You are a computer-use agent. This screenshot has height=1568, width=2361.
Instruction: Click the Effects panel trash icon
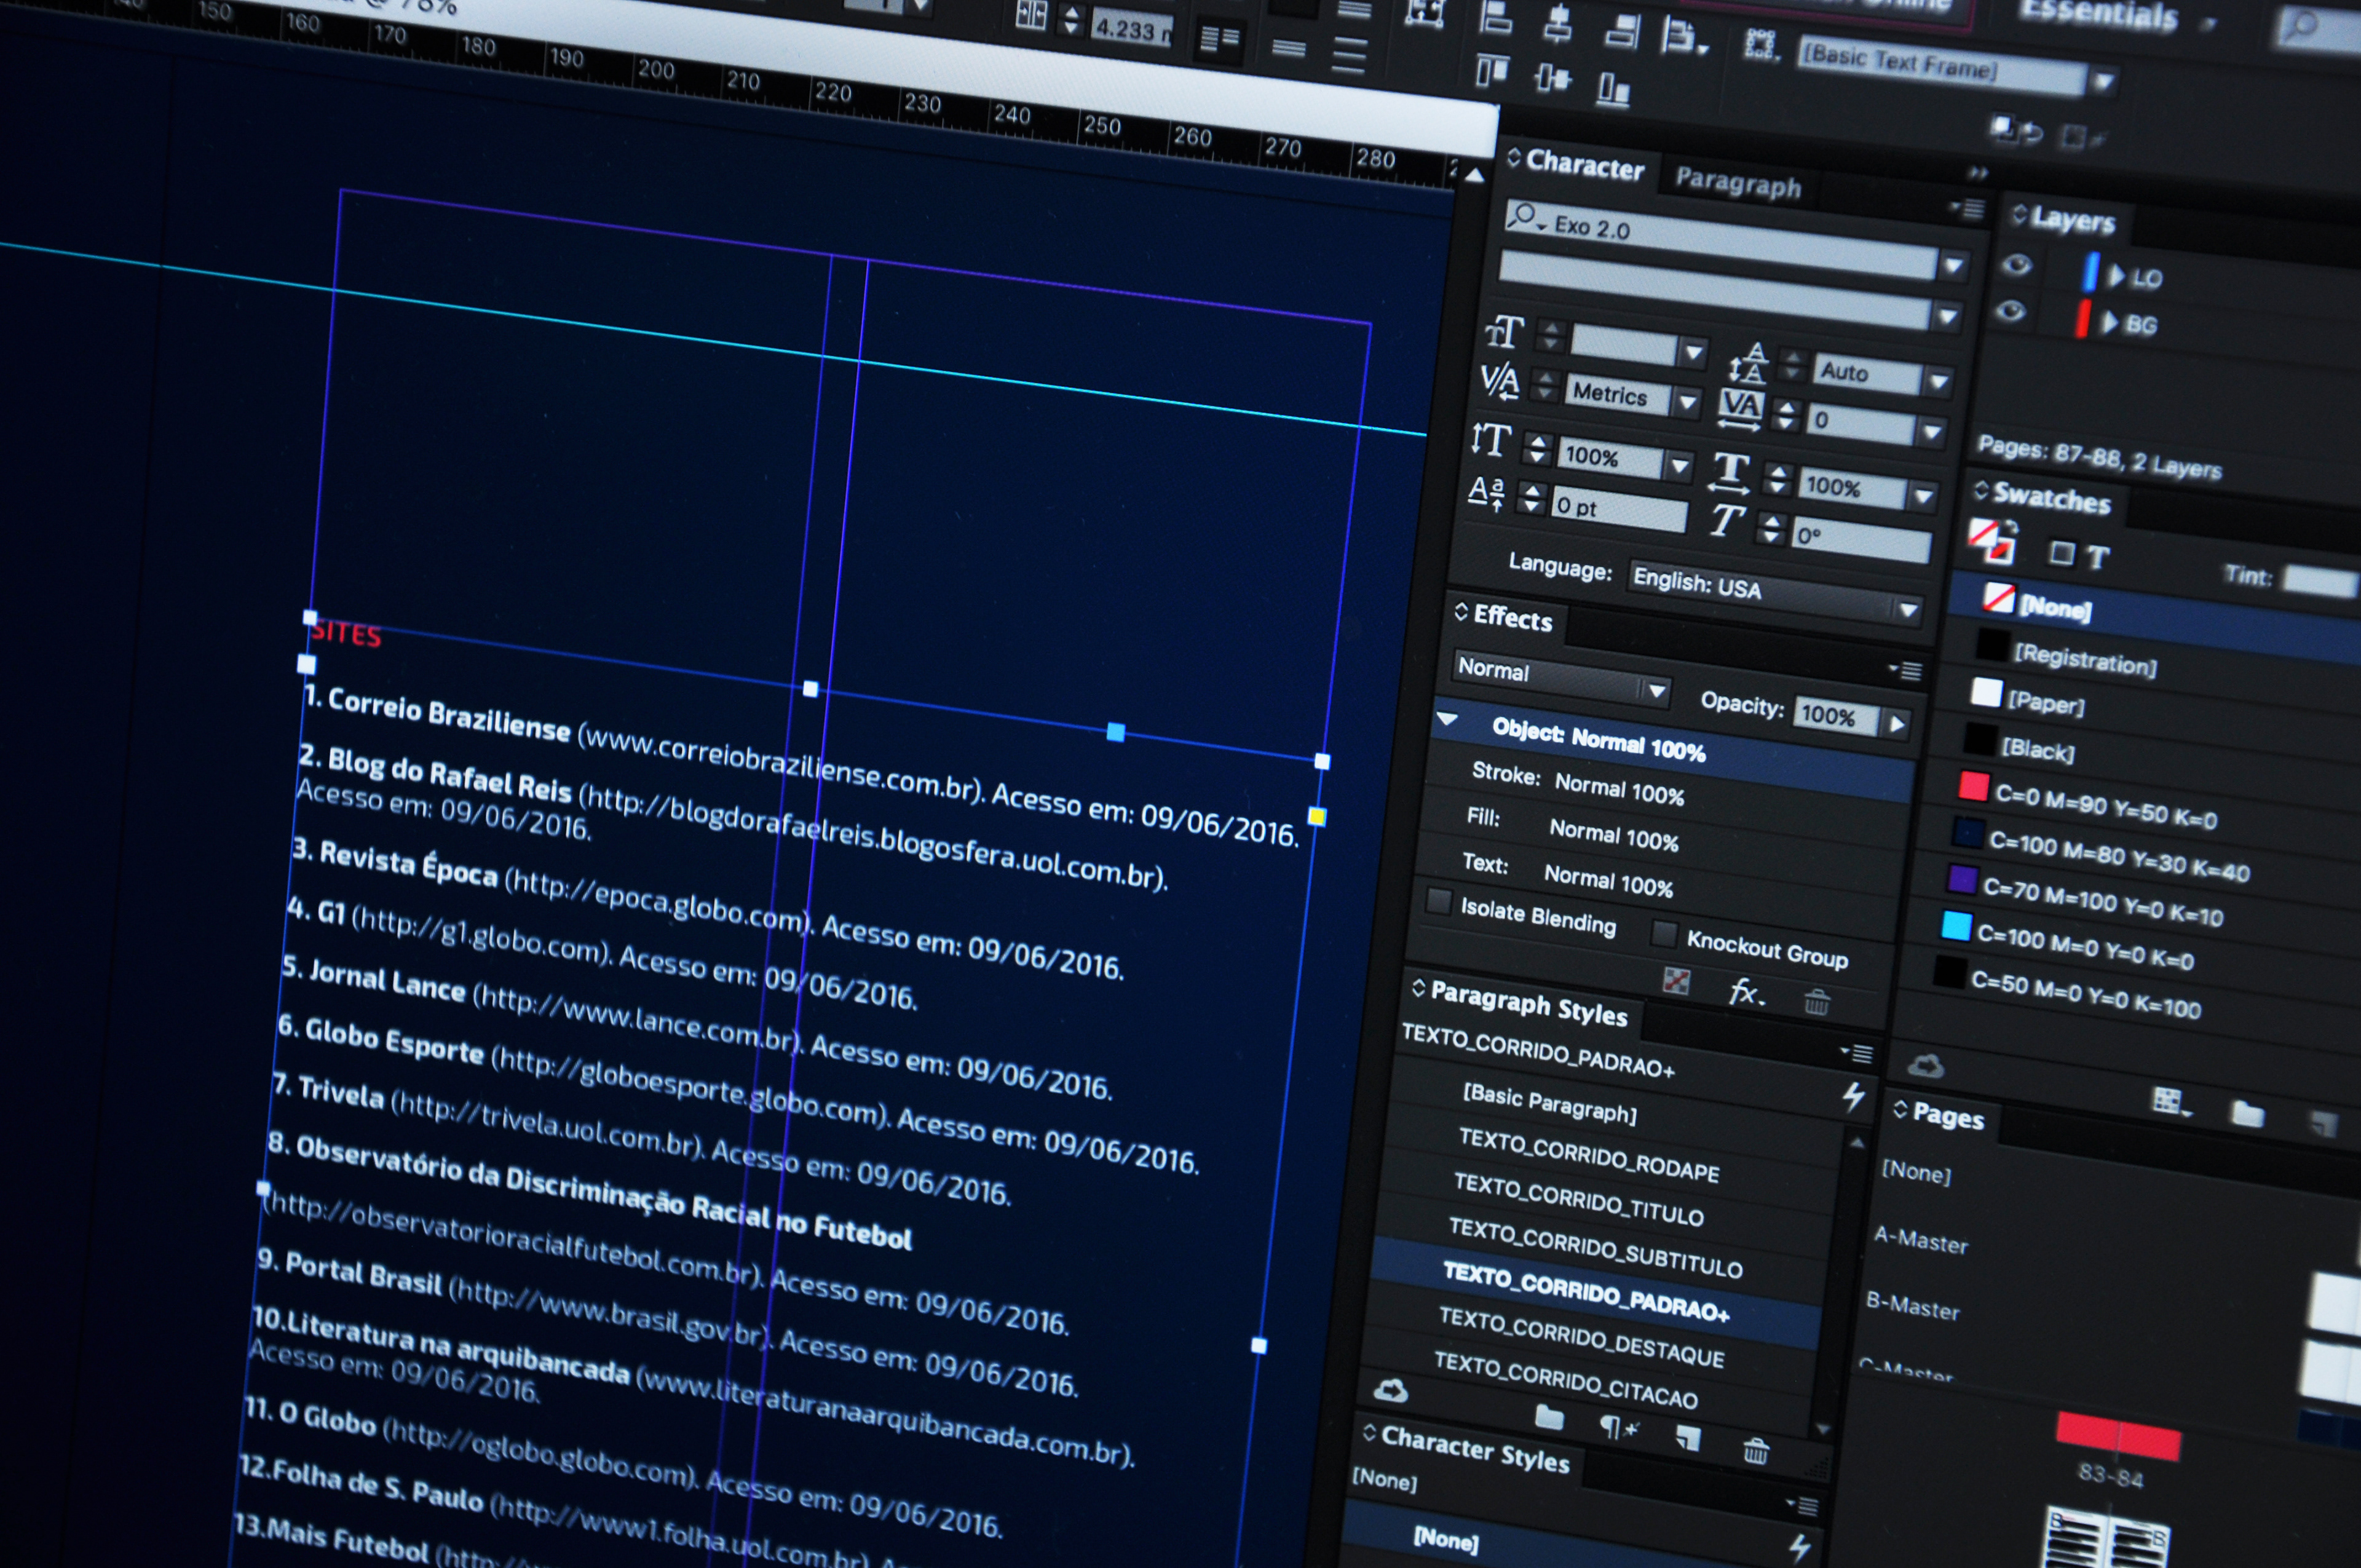[1816, 1001]
